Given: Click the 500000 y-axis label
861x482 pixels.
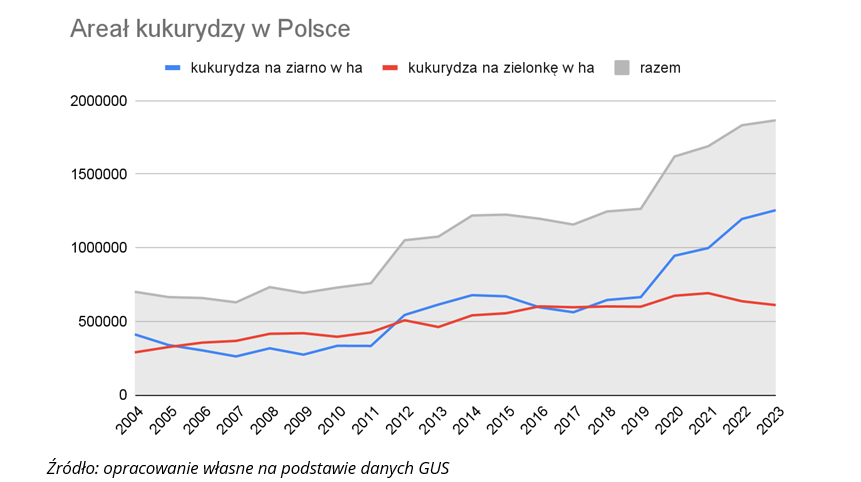Looking at the screenshot, I should (x=102, y=321).
